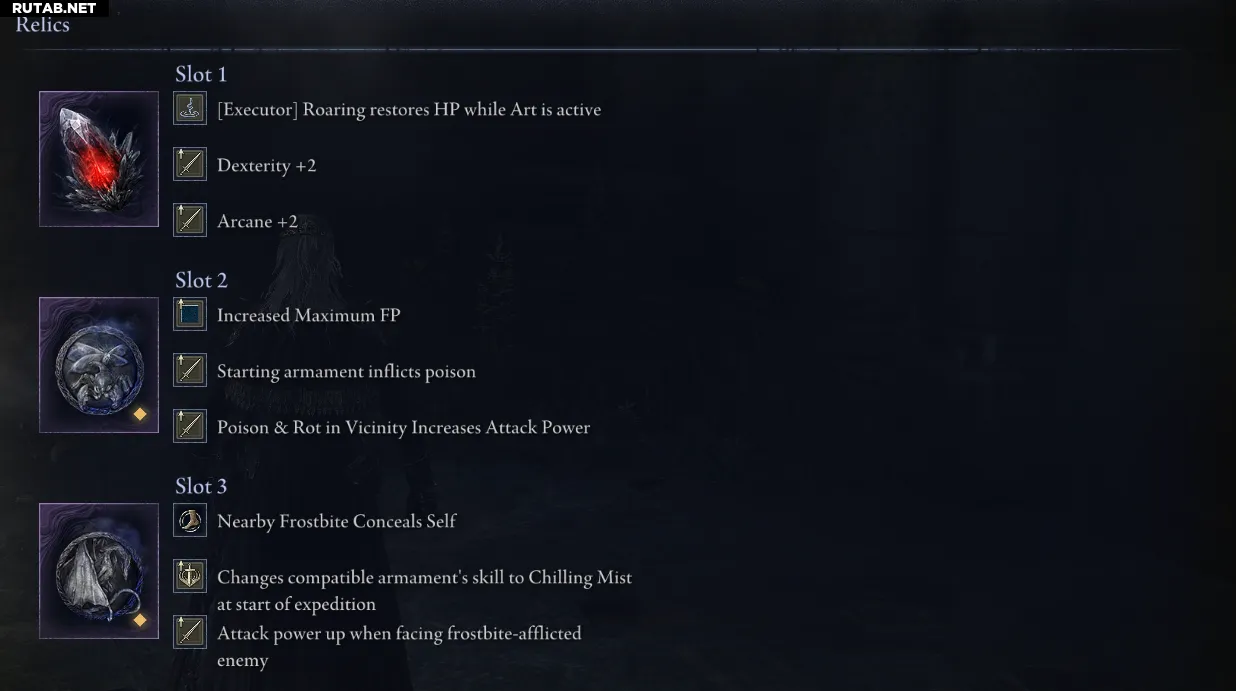Select the Slot 1 heading
The width and height of the screenshot is (1236, 691).
tap(201, 74)
